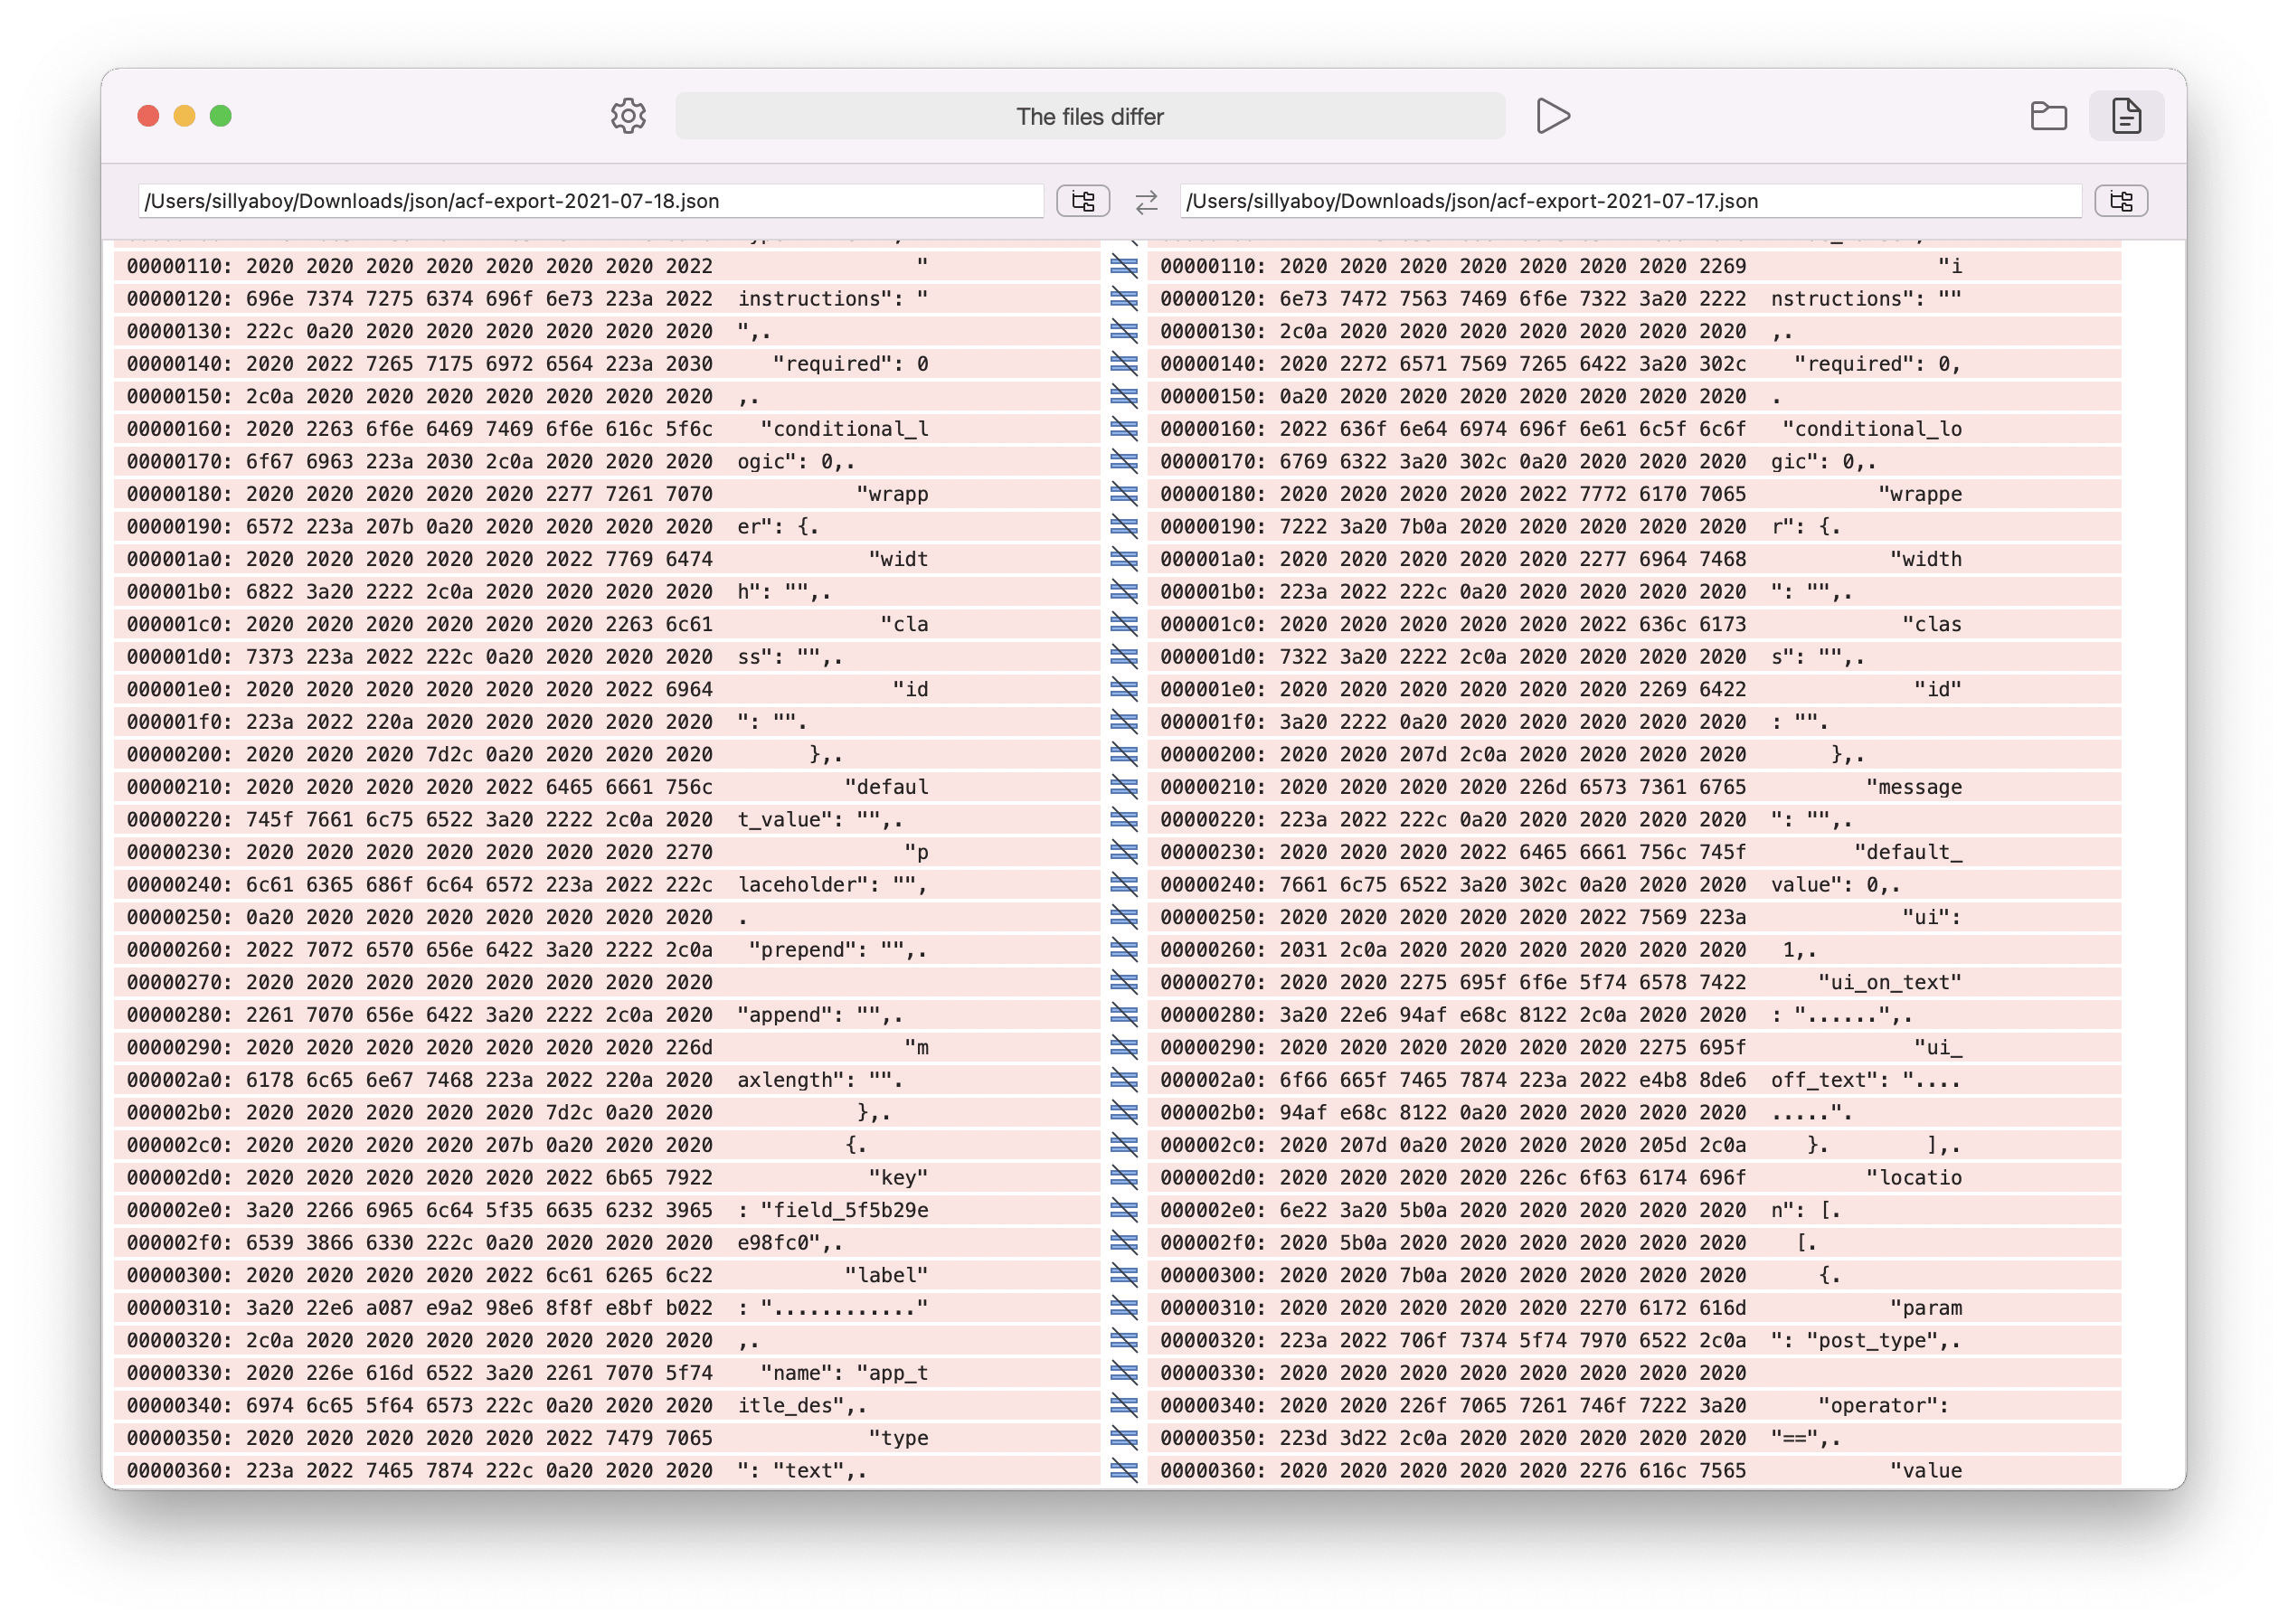Click difference marker on row 000001a0
2288x1624 pixels.
tap(1124, 559)
